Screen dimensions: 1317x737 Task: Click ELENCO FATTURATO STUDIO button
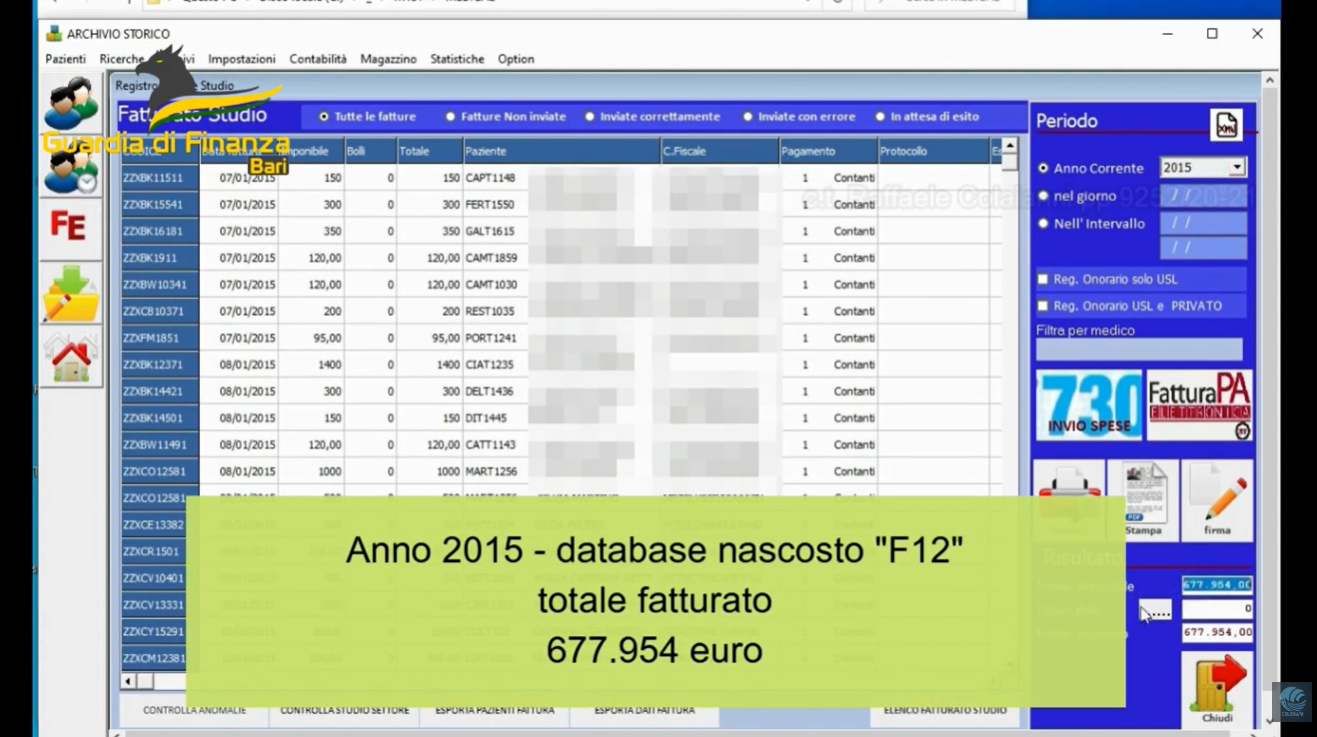[x=945, y=711]
